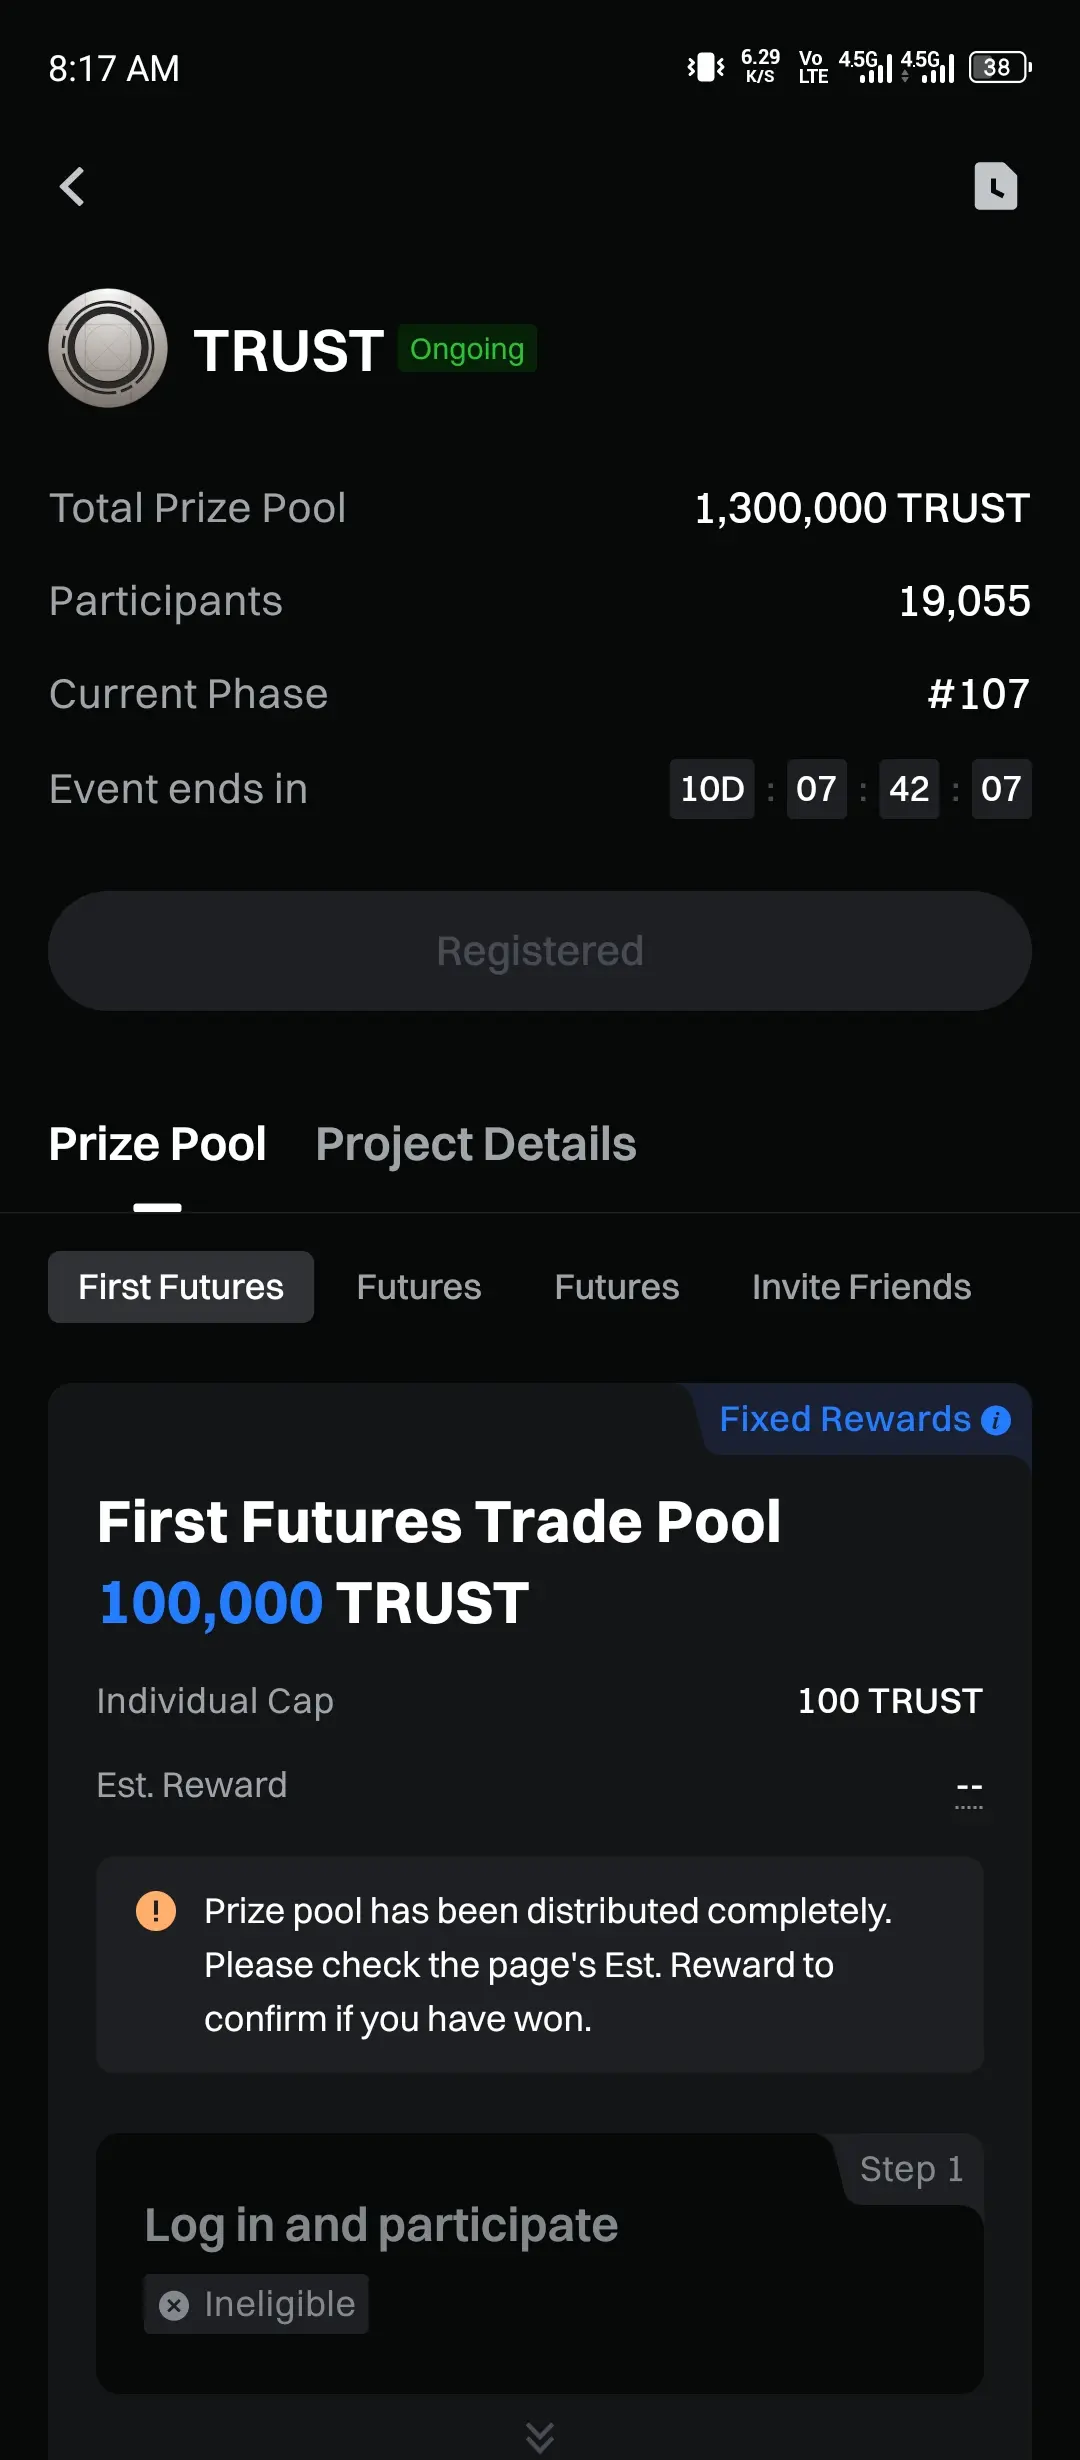This screenshot has width=1080, height=2460.
Task: Tap the Registered button
Action: point(540,951)
